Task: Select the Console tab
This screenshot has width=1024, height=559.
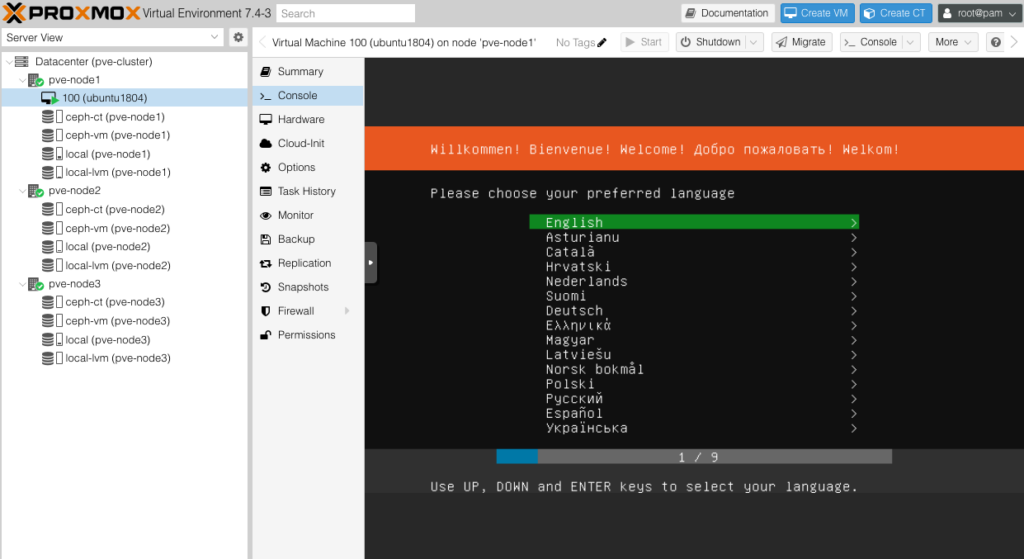Action: click(x=308, y=95)
